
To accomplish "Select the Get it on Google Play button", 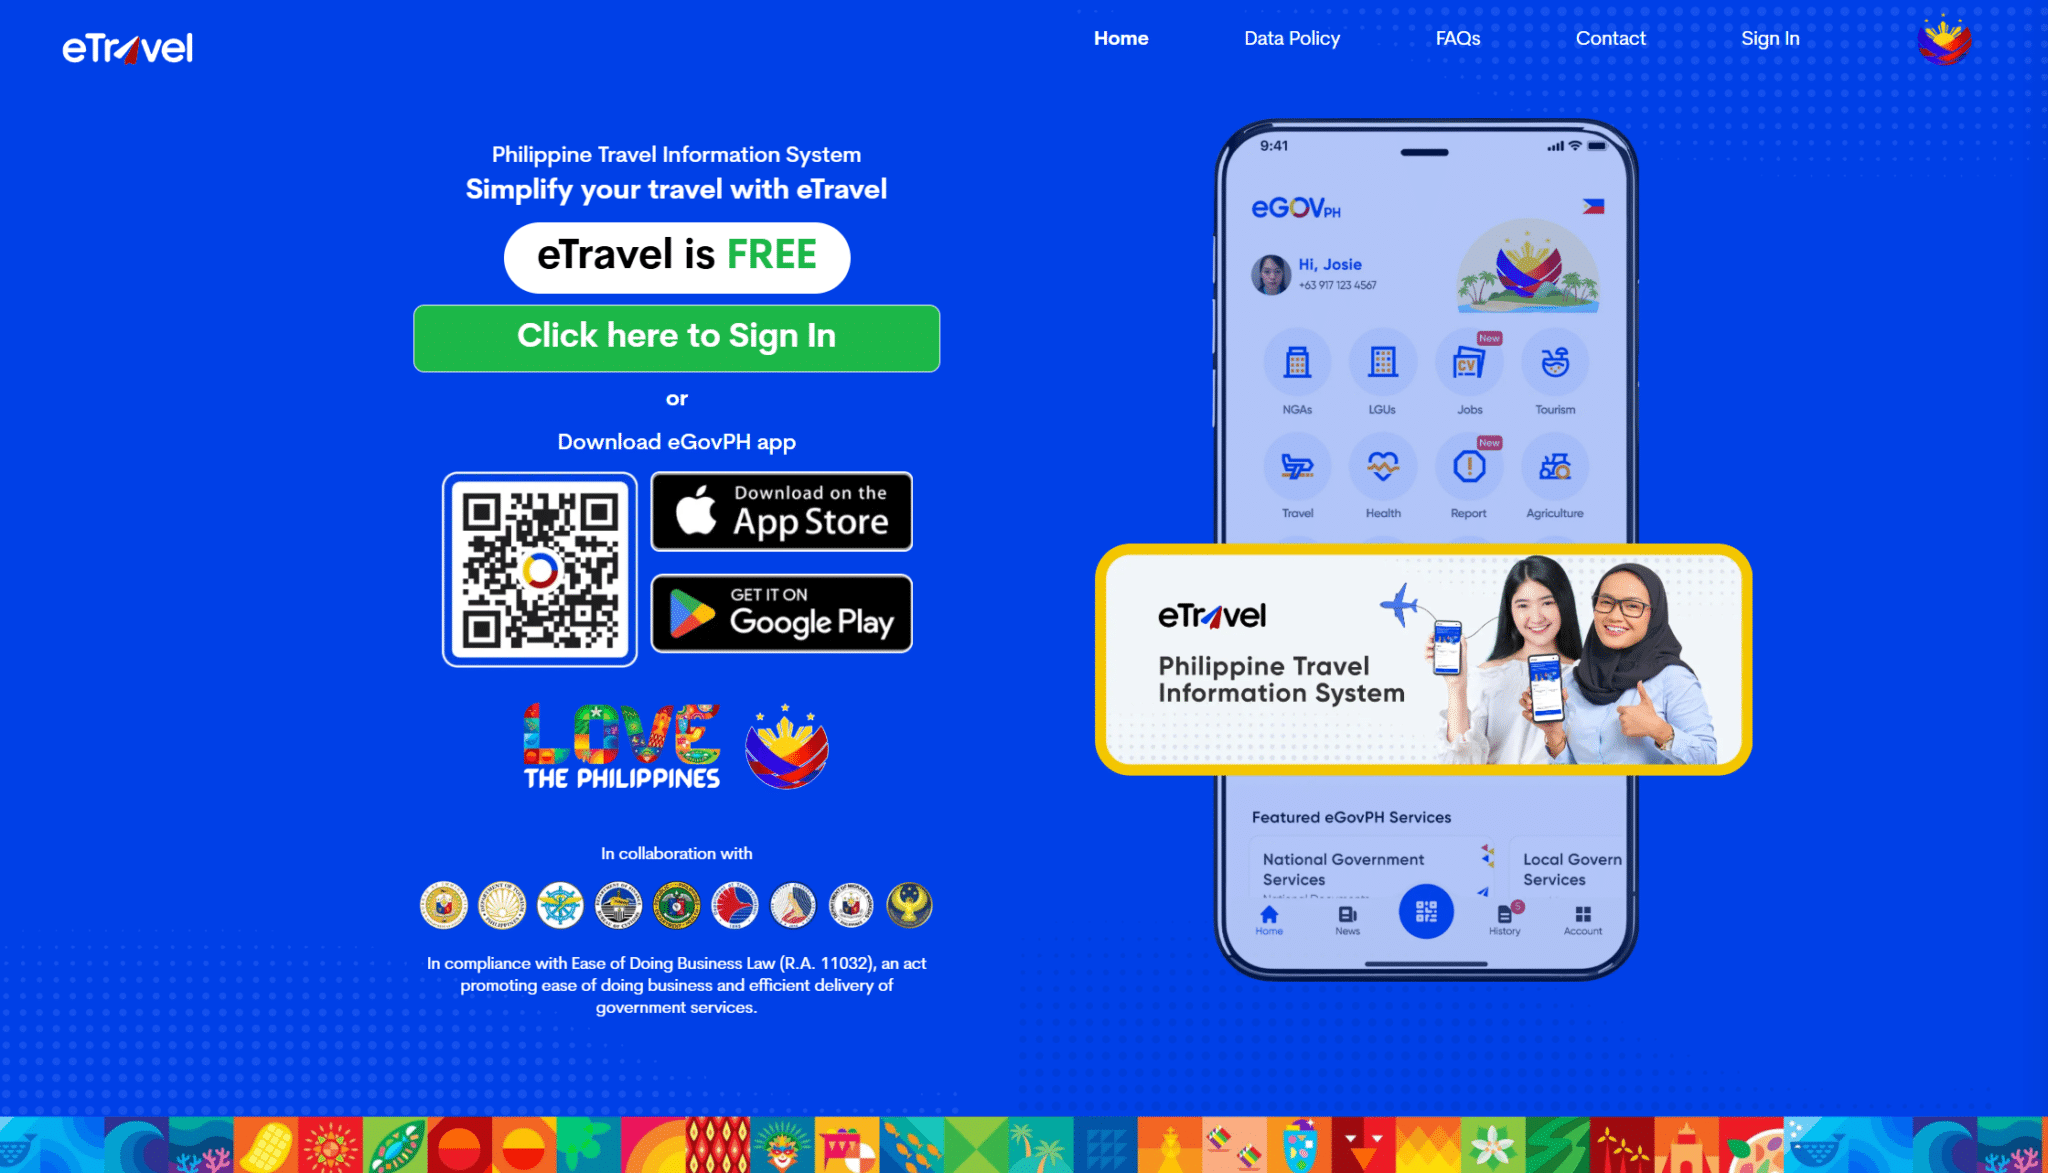I will pyautogui.click(x=781, y=613).
